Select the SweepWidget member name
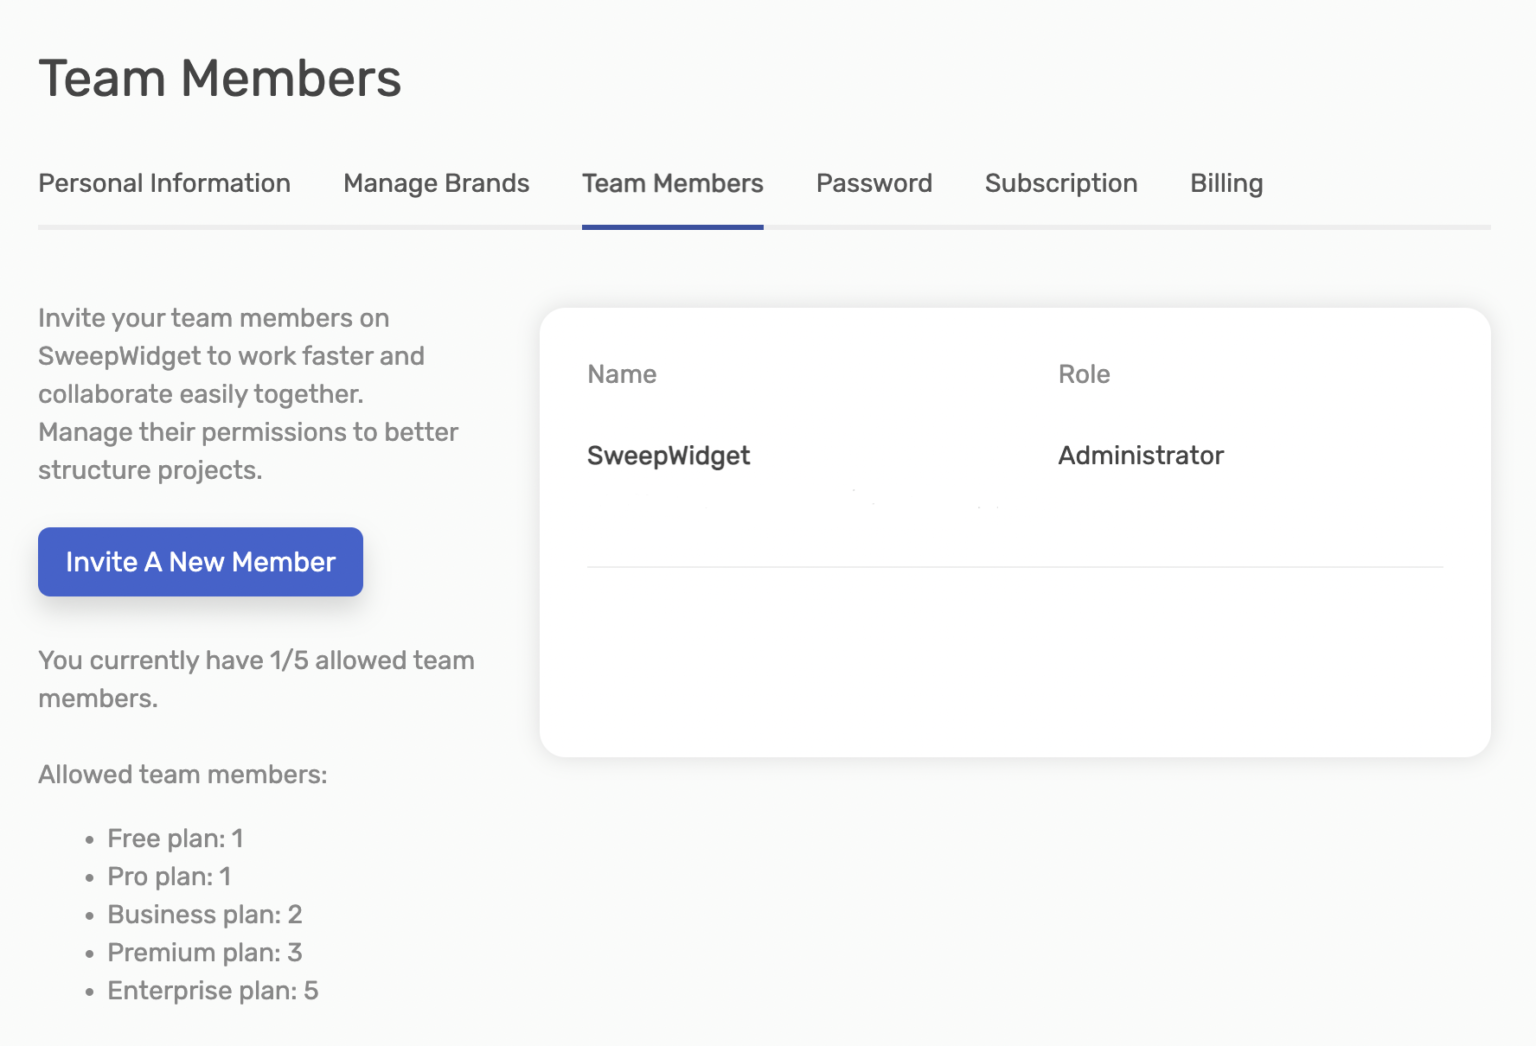 click(668, 455)
